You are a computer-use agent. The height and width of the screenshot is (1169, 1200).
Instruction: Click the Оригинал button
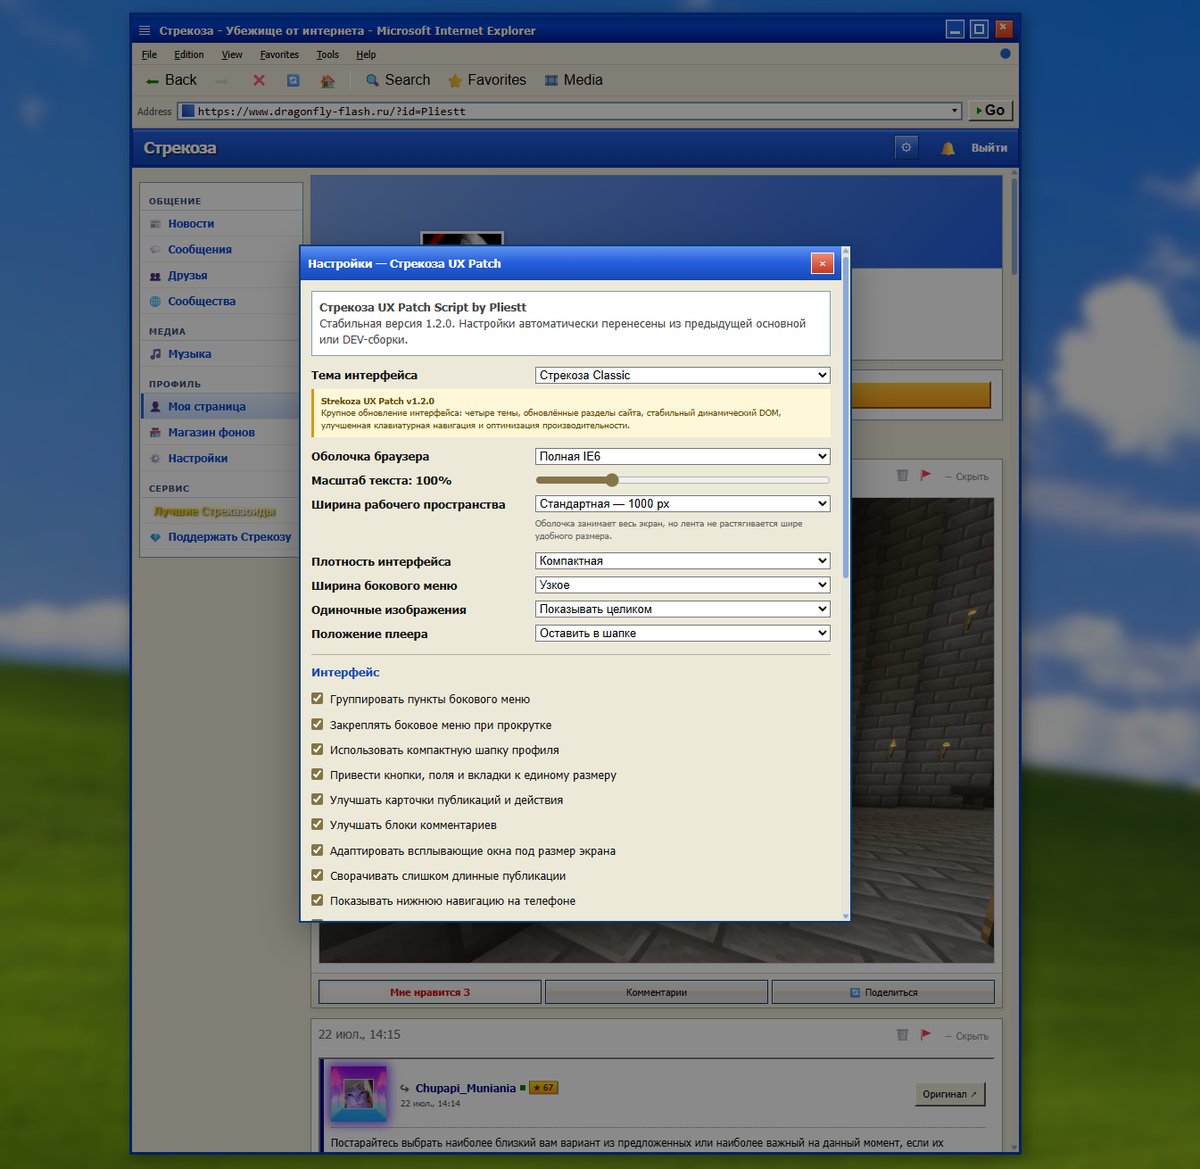950,1094
